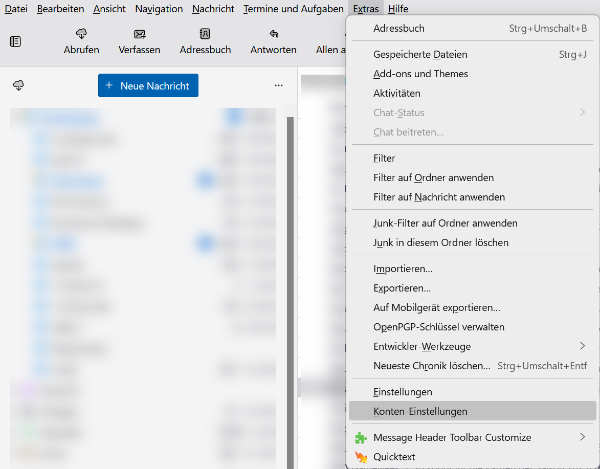Click the Abrufen download icon
The width and height of the screenshot is (600, 469).
pos(81,34)
